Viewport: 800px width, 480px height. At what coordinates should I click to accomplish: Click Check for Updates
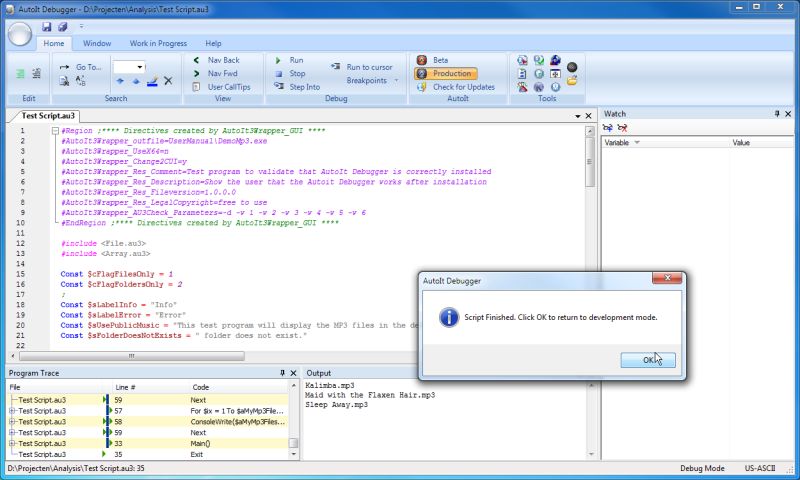456,87
